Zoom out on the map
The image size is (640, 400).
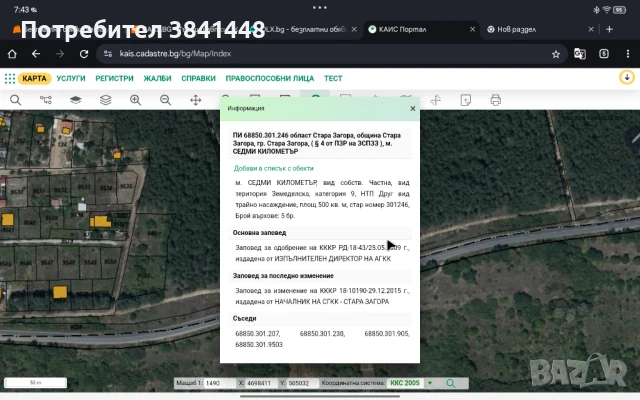(x=165, y=99)
